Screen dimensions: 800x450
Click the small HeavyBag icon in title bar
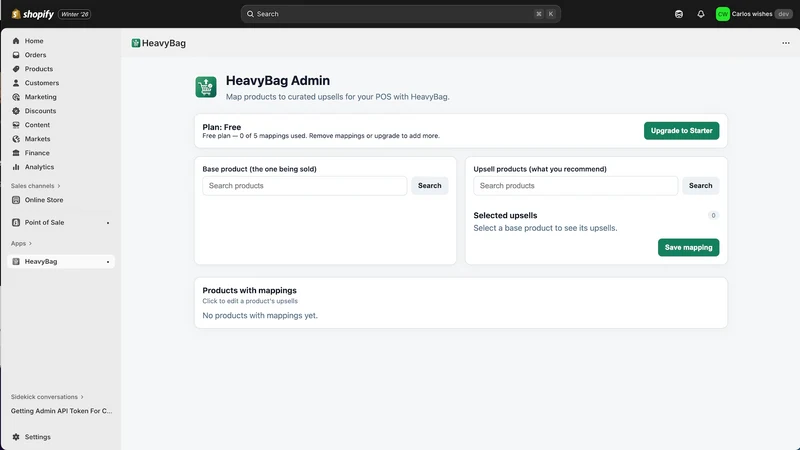point(136,43)
